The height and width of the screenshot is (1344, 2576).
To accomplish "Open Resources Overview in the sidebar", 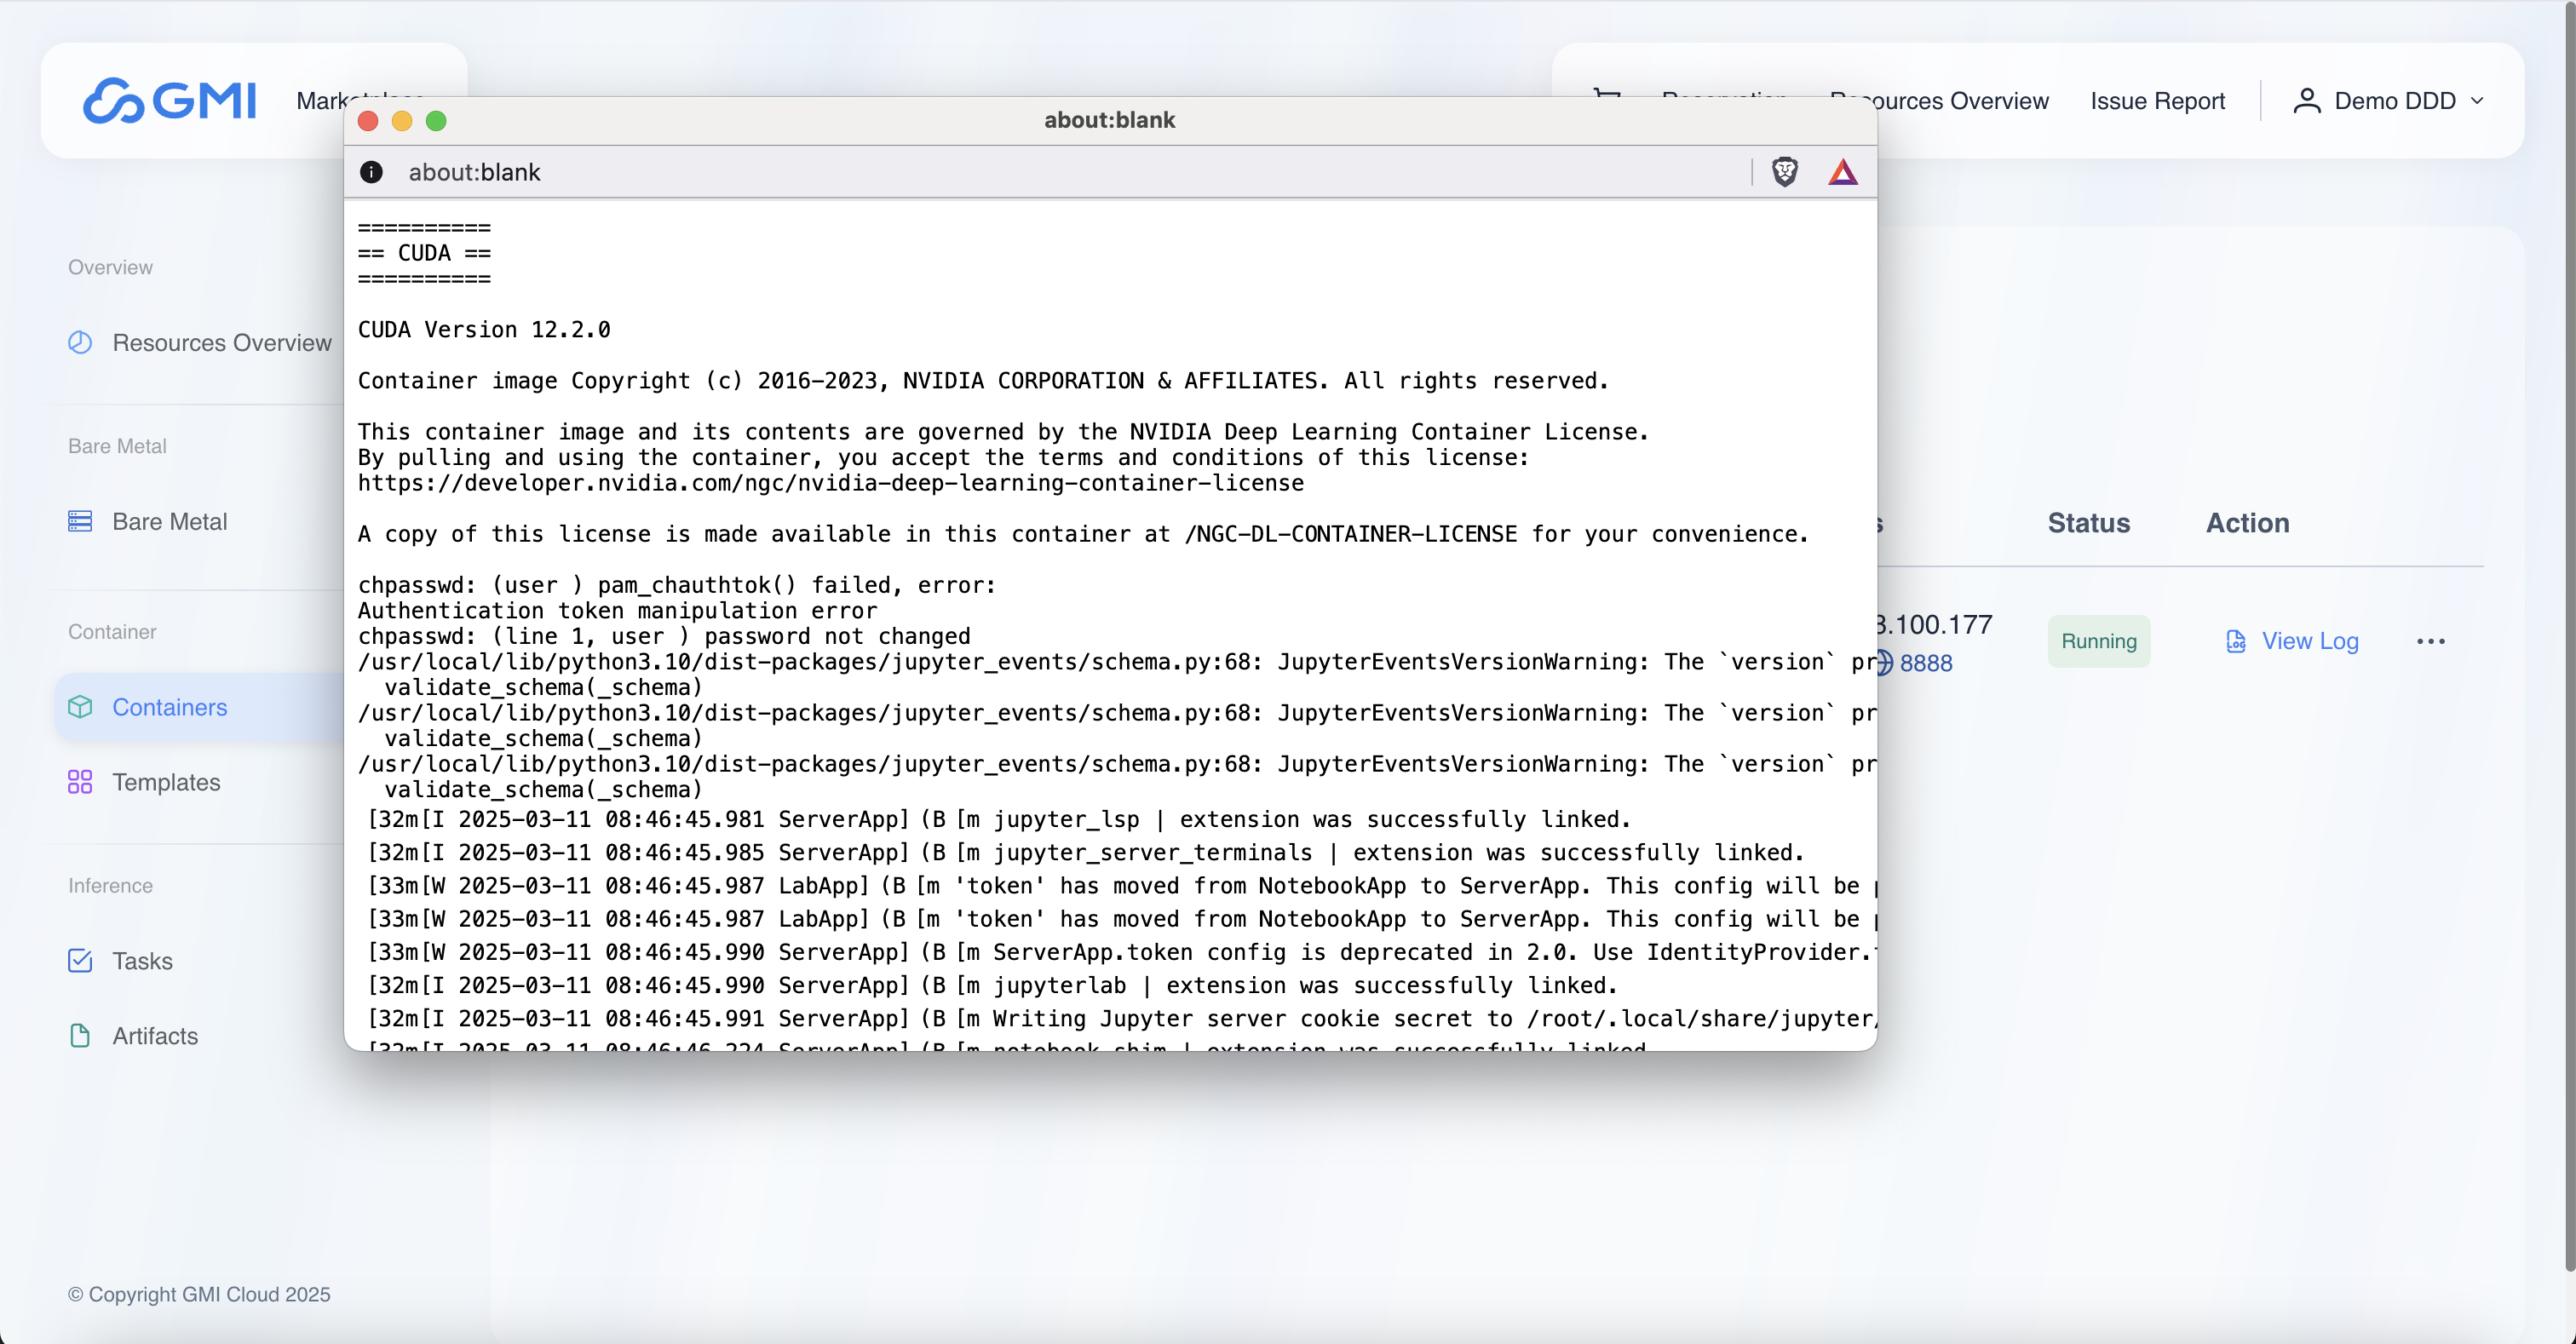I will pos(200,342).
